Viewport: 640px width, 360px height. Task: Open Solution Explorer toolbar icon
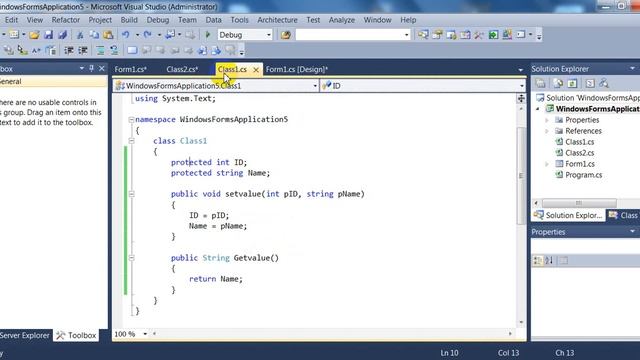point(423,35)
